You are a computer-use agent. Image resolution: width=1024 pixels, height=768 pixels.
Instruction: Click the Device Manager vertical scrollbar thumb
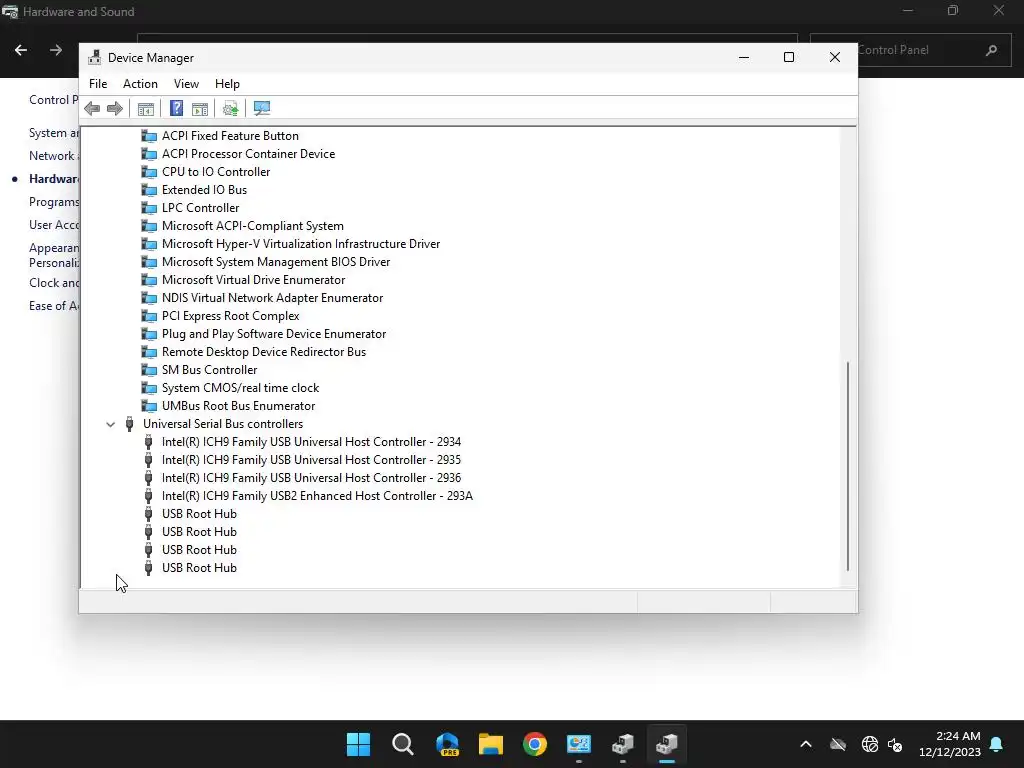coord(848,466)
